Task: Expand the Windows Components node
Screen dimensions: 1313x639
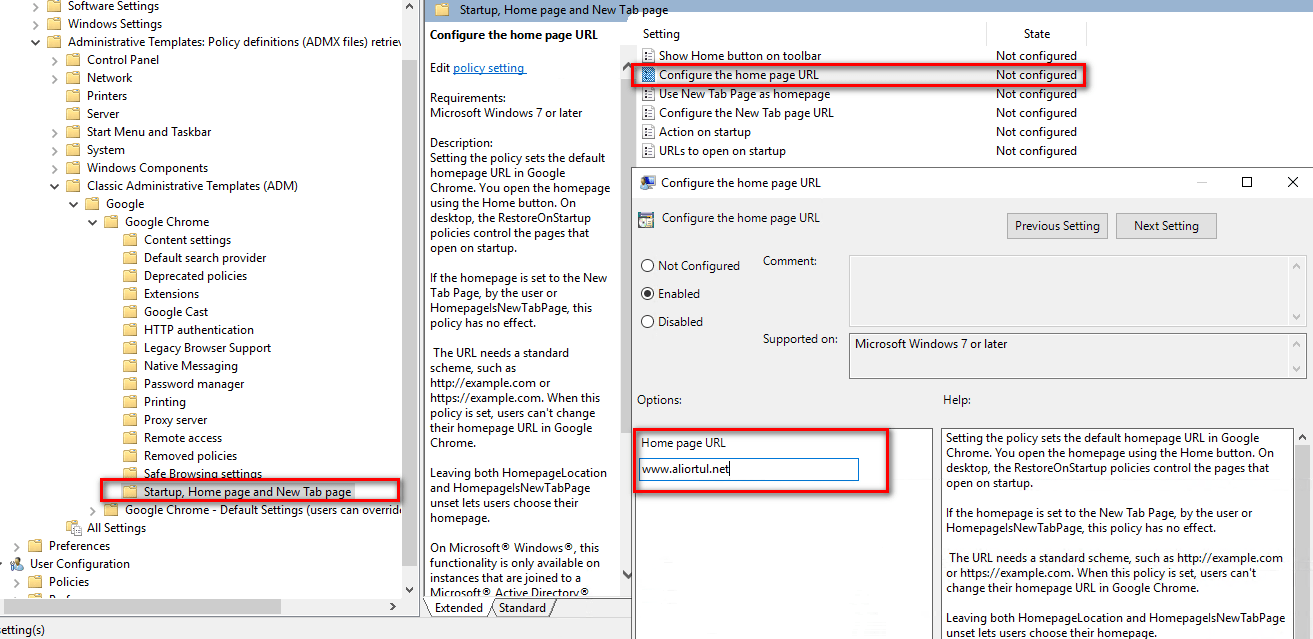Action: pos(55,168)
